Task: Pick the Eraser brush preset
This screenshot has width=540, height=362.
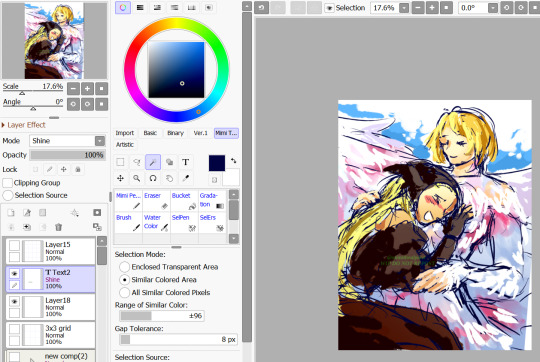Action: [x=156, y=200]
